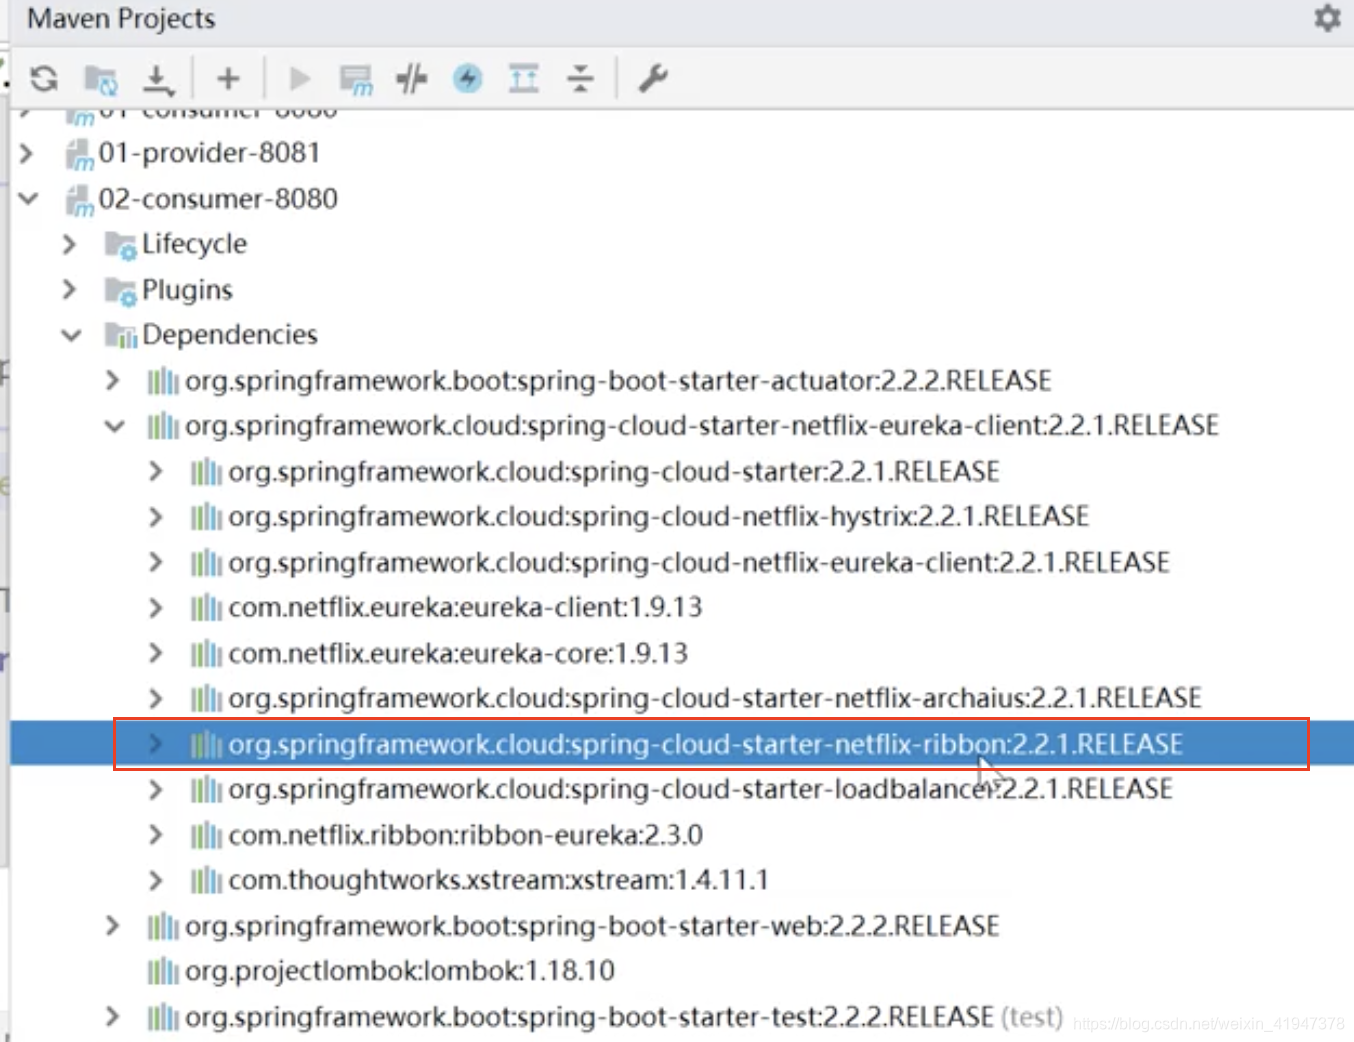The height and width of the screenshot is (1042, 1354).
Task: Collapse spring-cloud-starter-netflix-eureka-client dependency
Action: [x=115, y=426]
